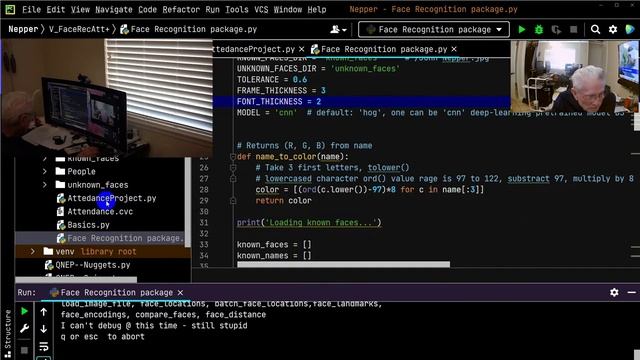Start debugging with the green bug icon
The height and width of the screenshot is (360, 640).
point(539,29)
